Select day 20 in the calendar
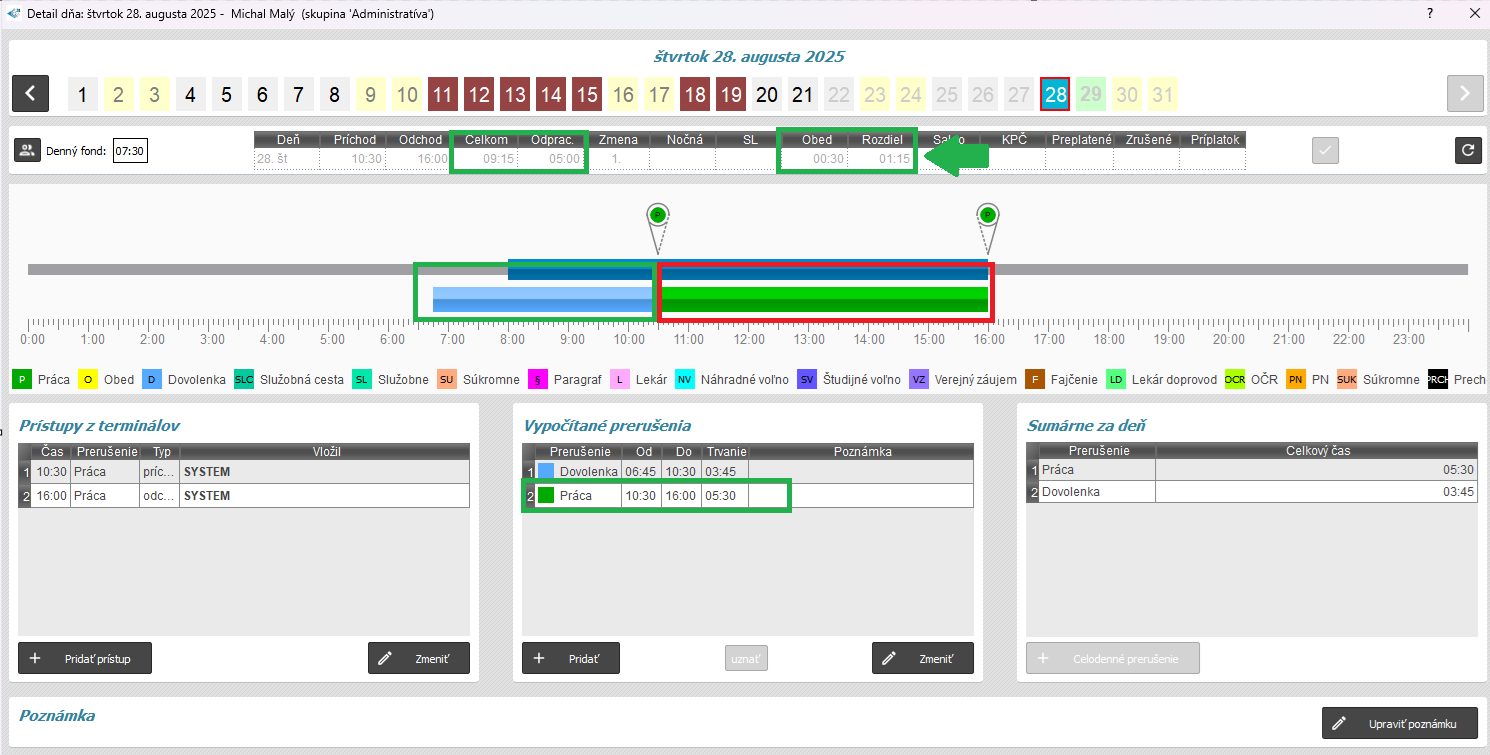 point(767,95)
